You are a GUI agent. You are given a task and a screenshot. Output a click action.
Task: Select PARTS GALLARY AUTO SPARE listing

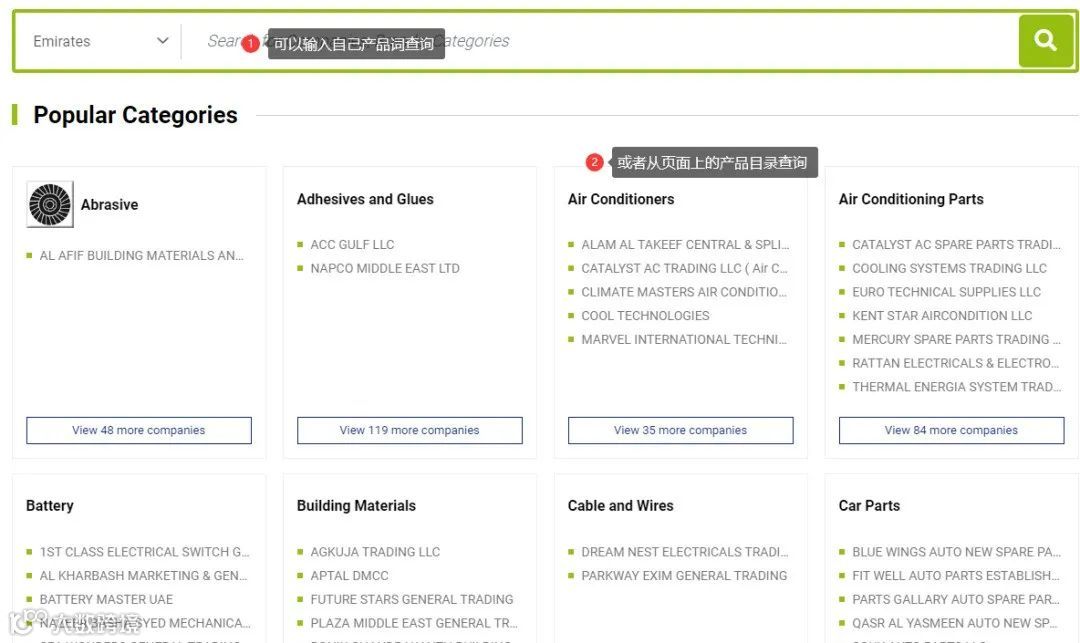956,600
